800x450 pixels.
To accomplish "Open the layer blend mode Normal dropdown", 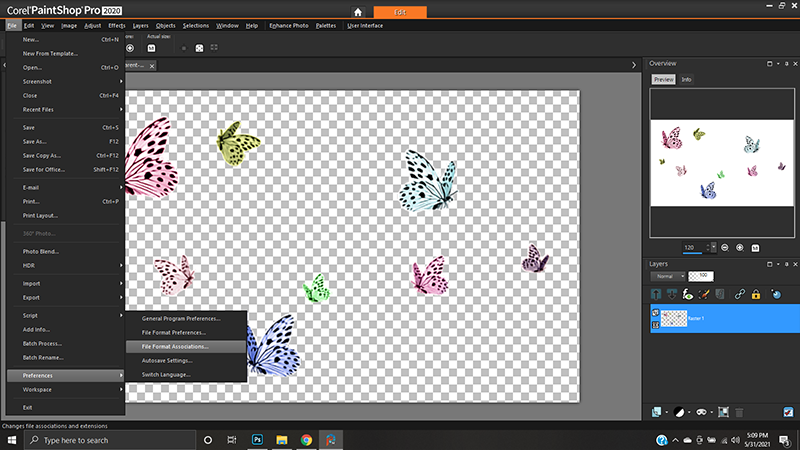I will (x=666, y=275).
